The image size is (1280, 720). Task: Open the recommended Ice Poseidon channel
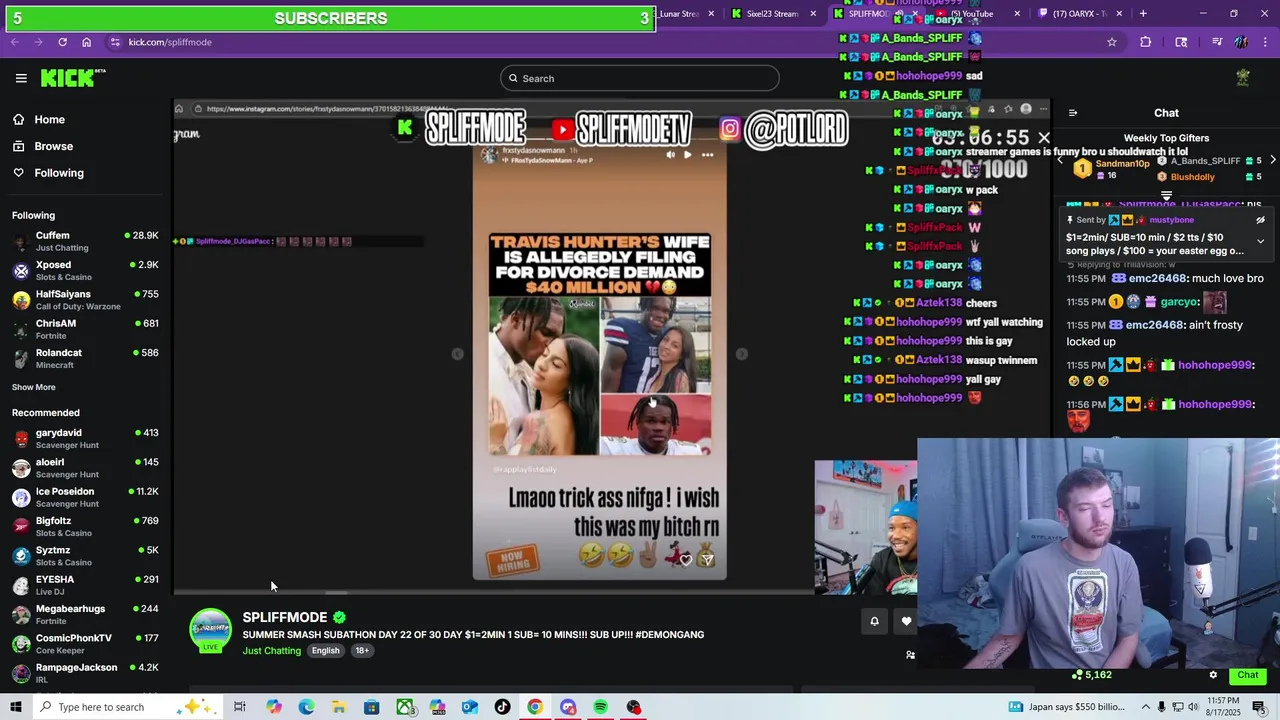pyautogui.click(x=85, y=497)
